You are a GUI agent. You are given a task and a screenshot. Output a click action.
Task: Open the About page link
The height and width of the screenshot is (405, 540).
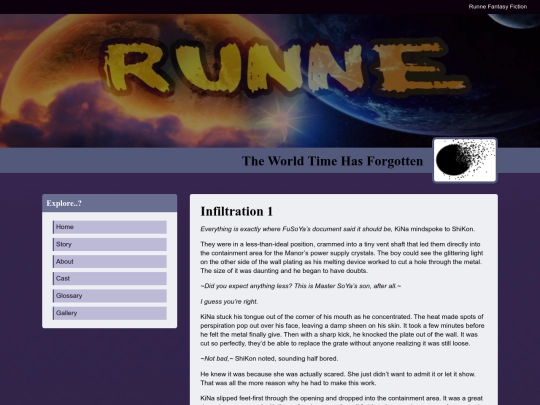(x=110, y=262)
